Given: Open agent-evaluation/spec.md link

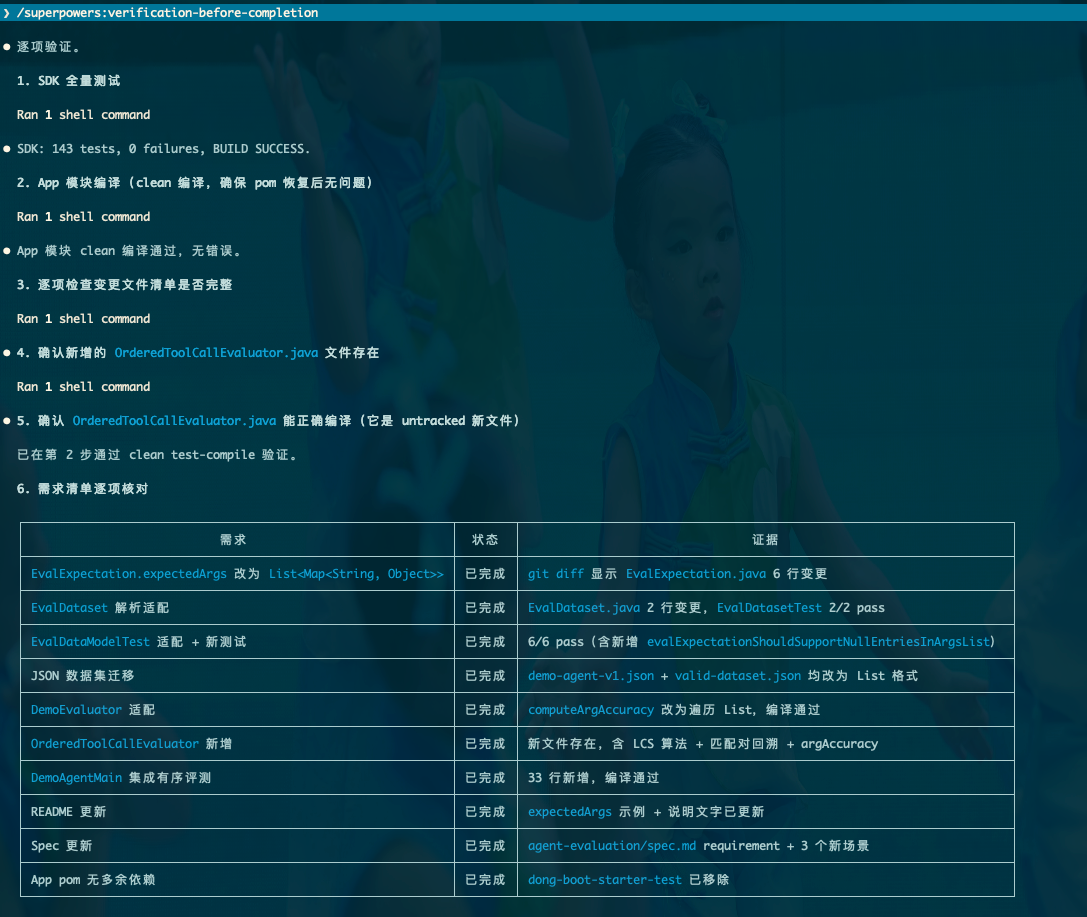Looking at the screenshot, I should pyautogui.click(x=611, y=846).
